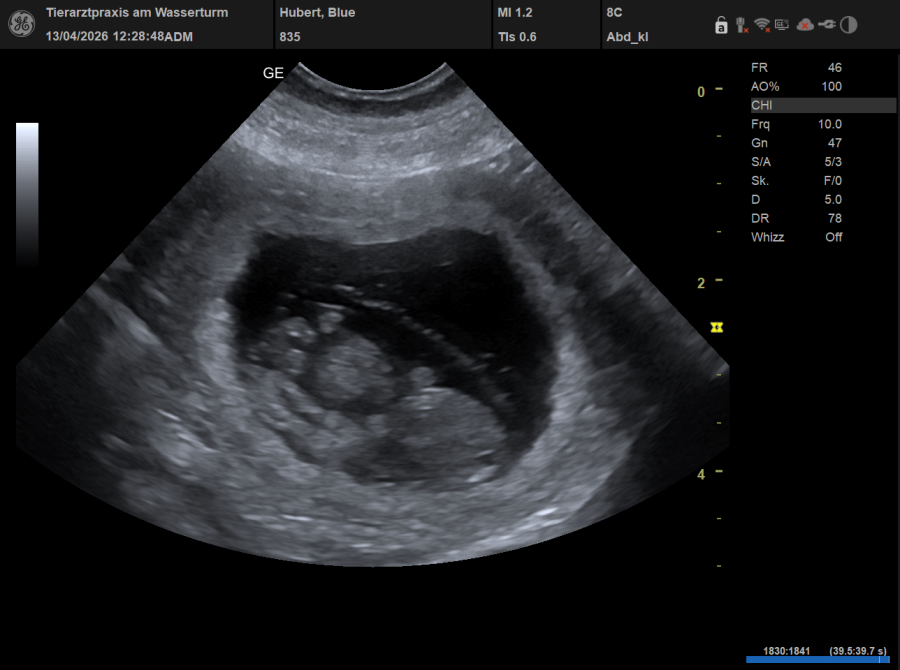
Task: Click the network cable disconnected icon
Action: pyautogui.click(x=741, y=25)
